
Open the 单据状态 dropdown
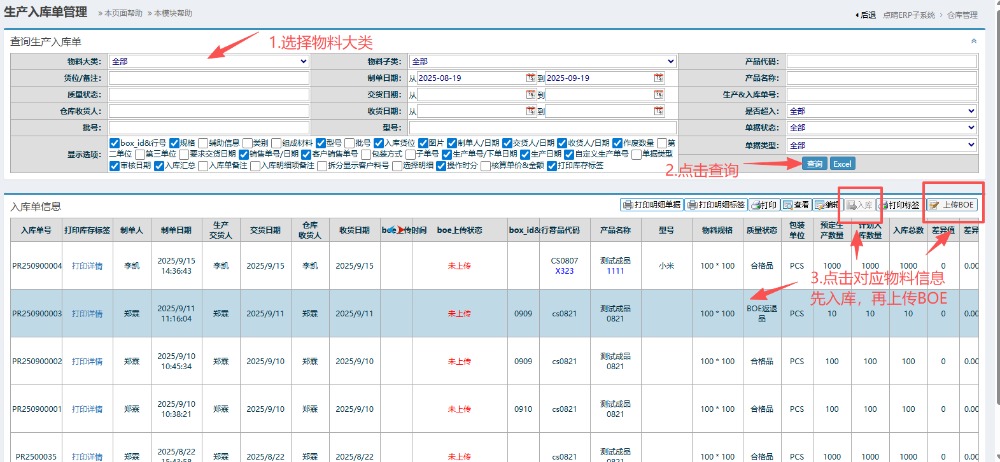880,128
